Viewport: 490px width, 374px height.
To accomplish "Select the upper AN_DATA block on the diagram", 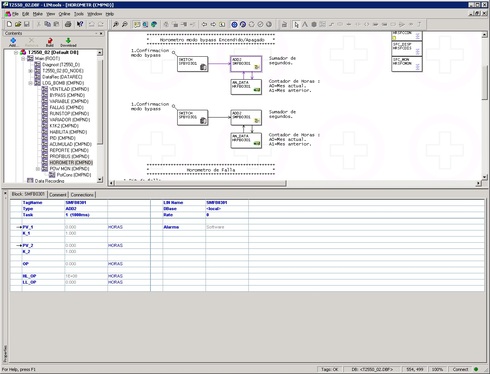I will click(246, 87).
